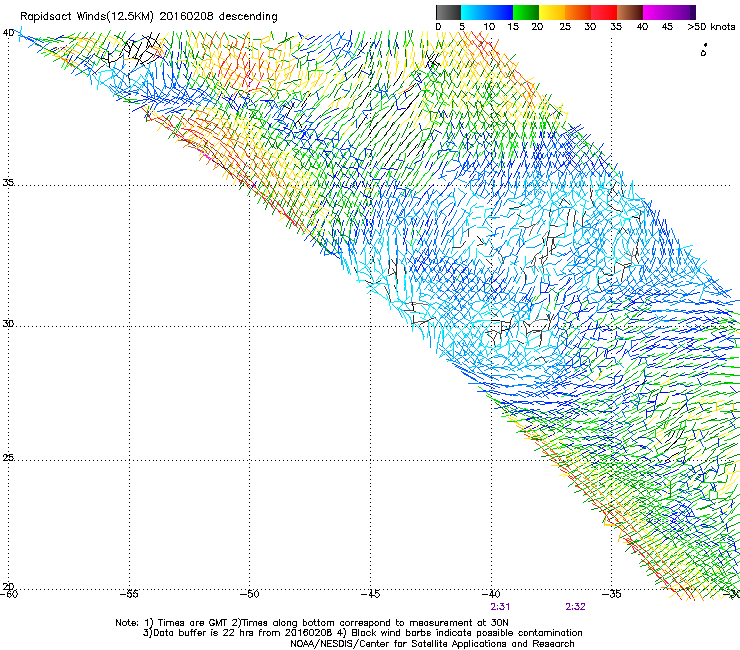The height and width of the screenshot is (650, 740).
Task: Click the '45' label under the color legend
Action: tap(667, 27)
